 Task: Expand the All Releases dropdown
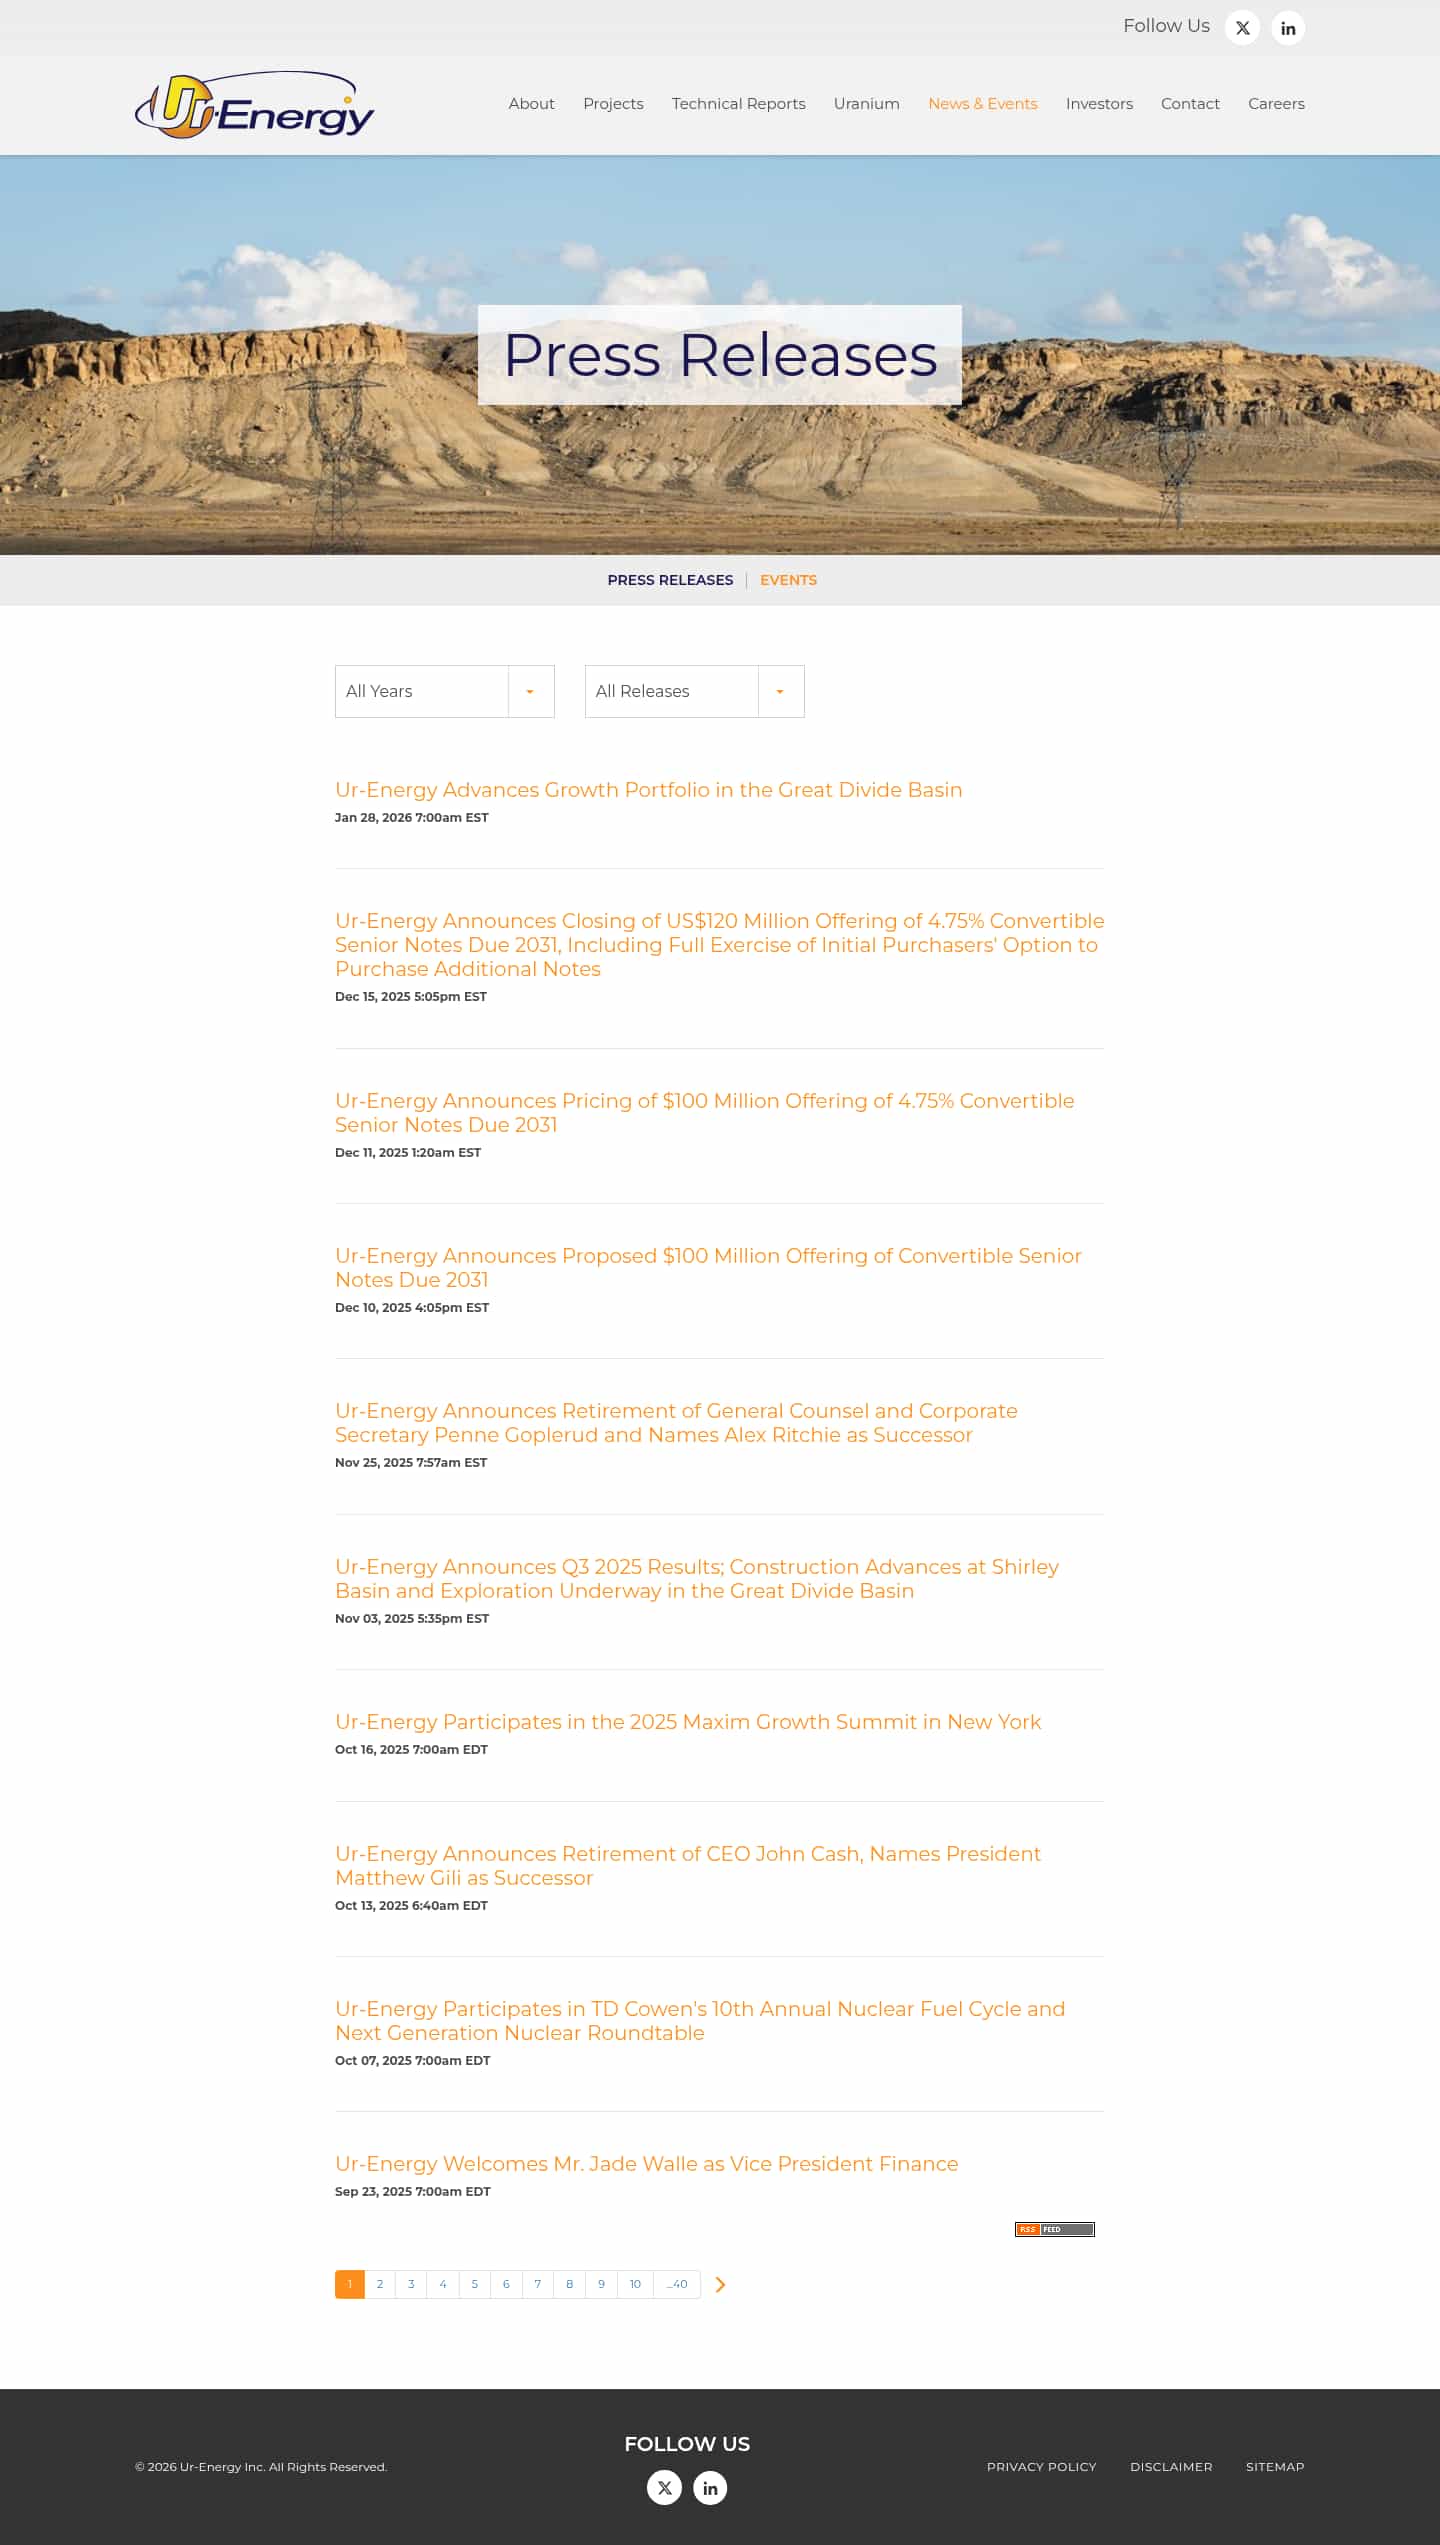[695, 691]
